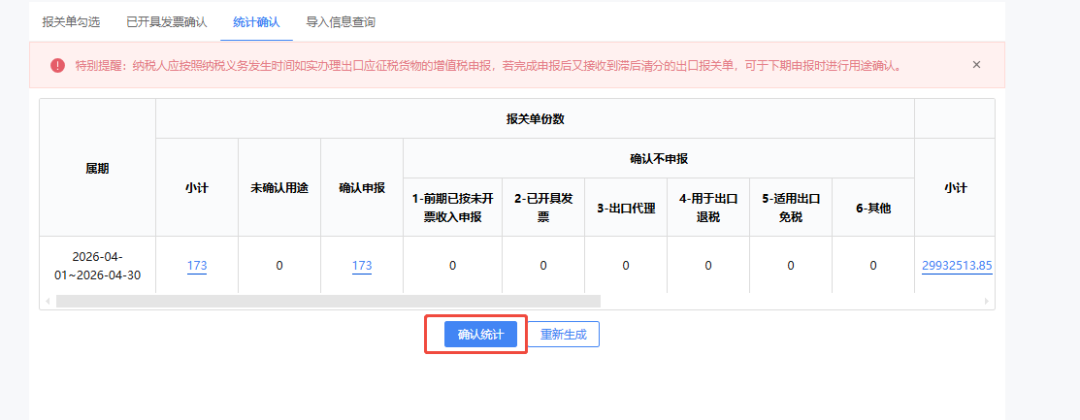The image size is (1080, 420).
Task: Open the 已开具发票确认 tab
Action: pos(167,22)
